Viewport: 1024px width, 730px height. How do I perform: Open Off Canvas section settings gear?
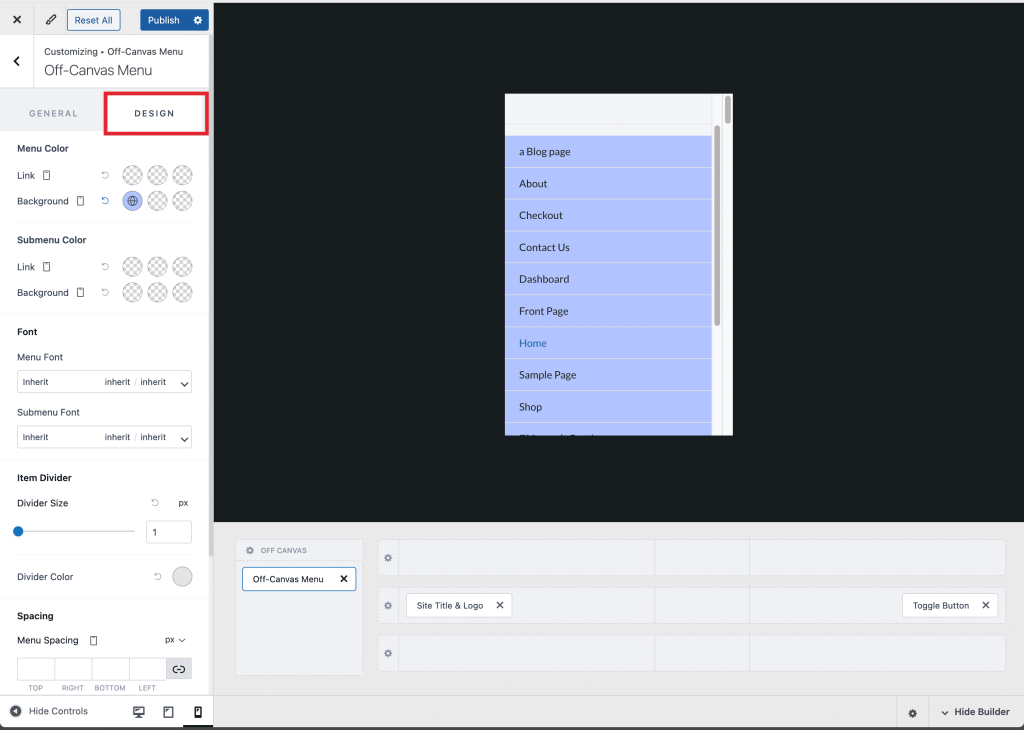pyautogui.click(x=250, y=551)
